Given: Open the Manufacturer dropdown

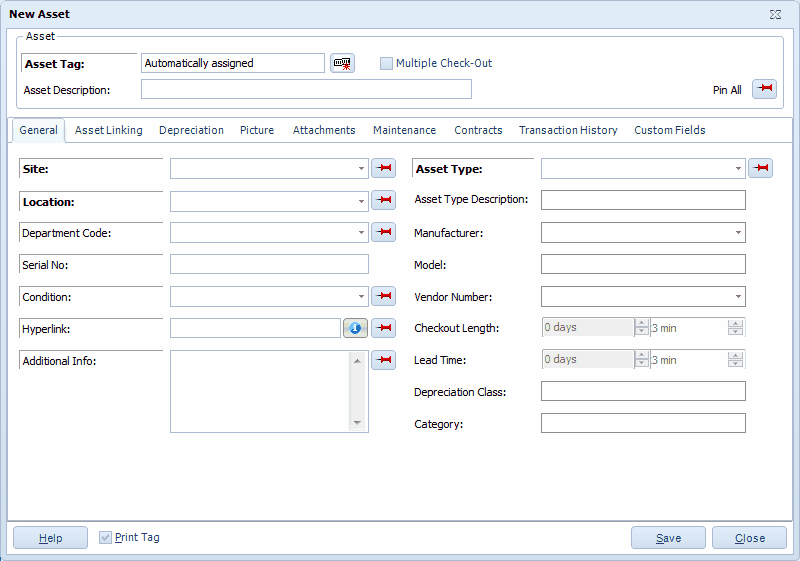Looking at the screenshot, I should pos(738,233).
